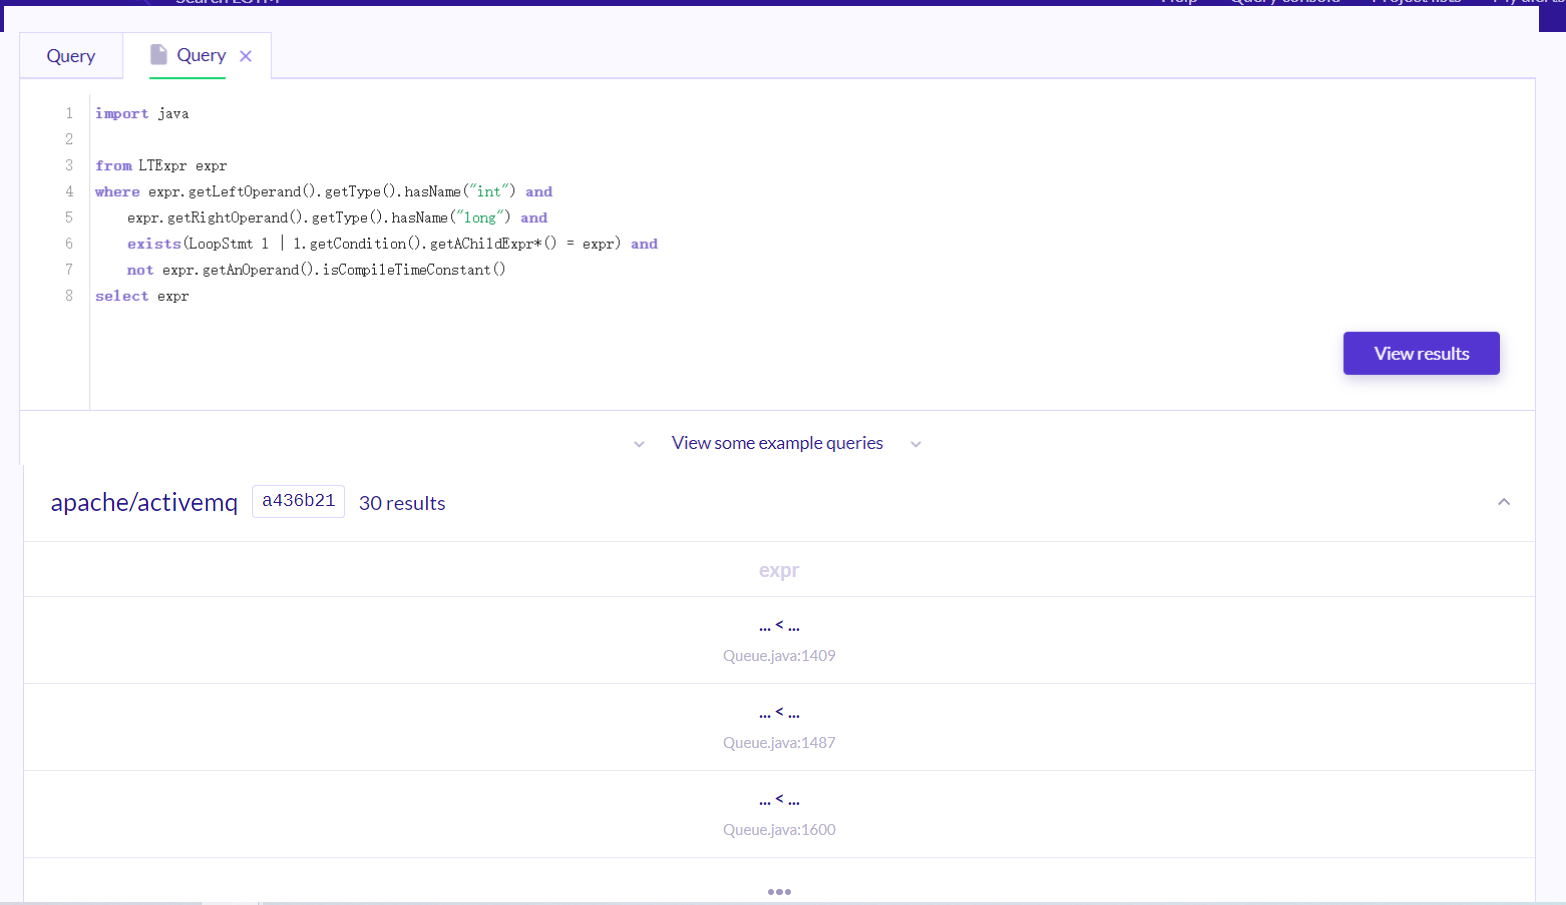Viewport: 1566px width, 905px height.
Task: Close the active Query tab
Action: click(x=246, y=56)
